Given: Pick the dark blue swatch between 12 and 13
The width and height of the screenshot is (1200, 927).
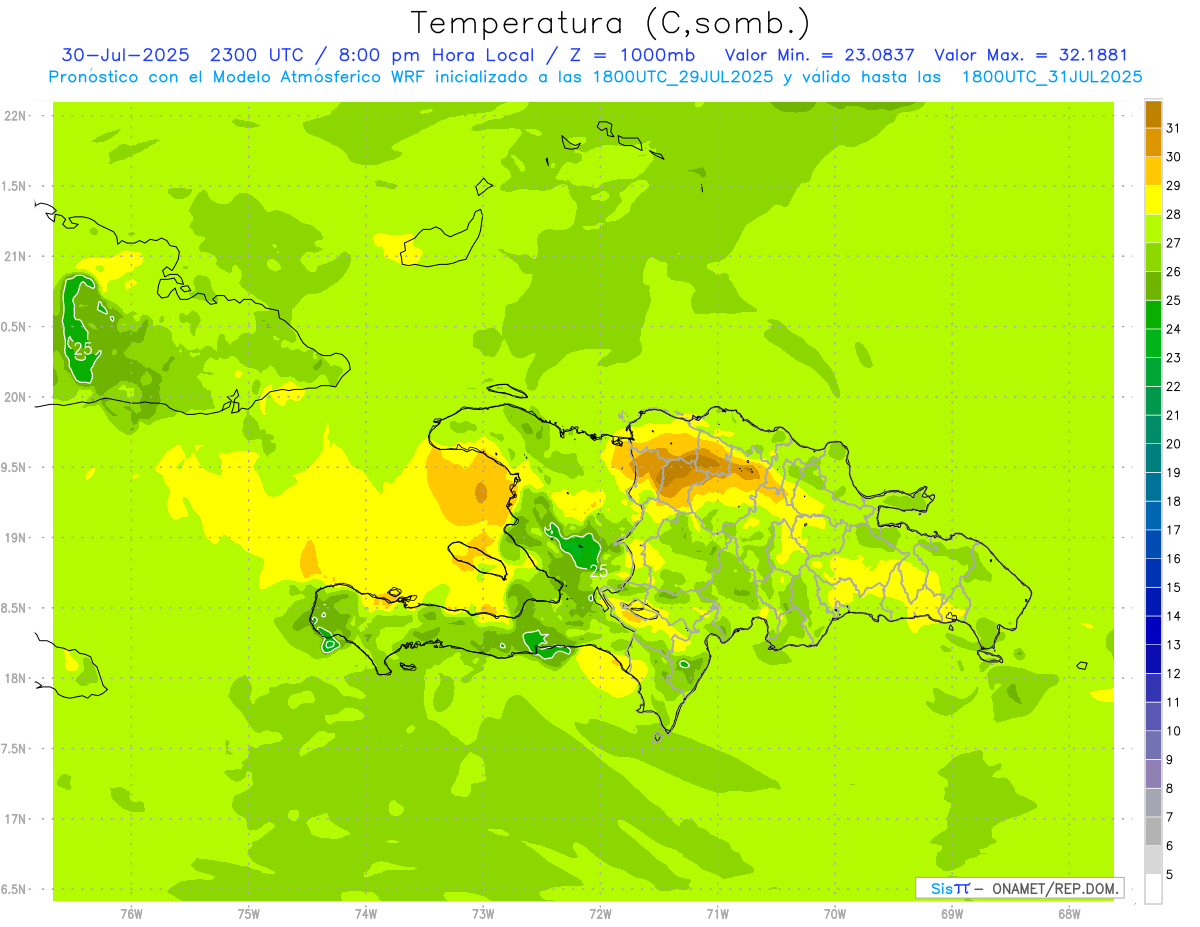Looking at the screenshot, I should [x=1153, y=659].
